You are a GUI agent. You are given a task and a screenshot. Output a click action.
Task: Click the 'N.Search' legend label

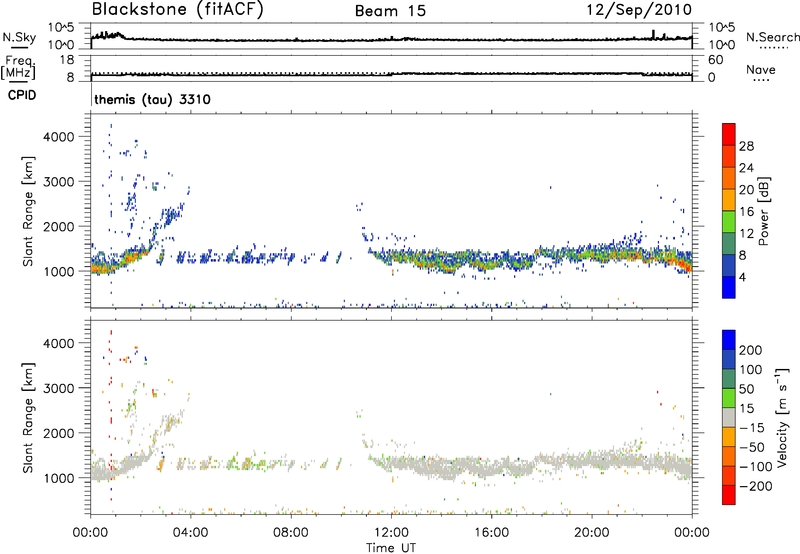(x=772, y=37)
